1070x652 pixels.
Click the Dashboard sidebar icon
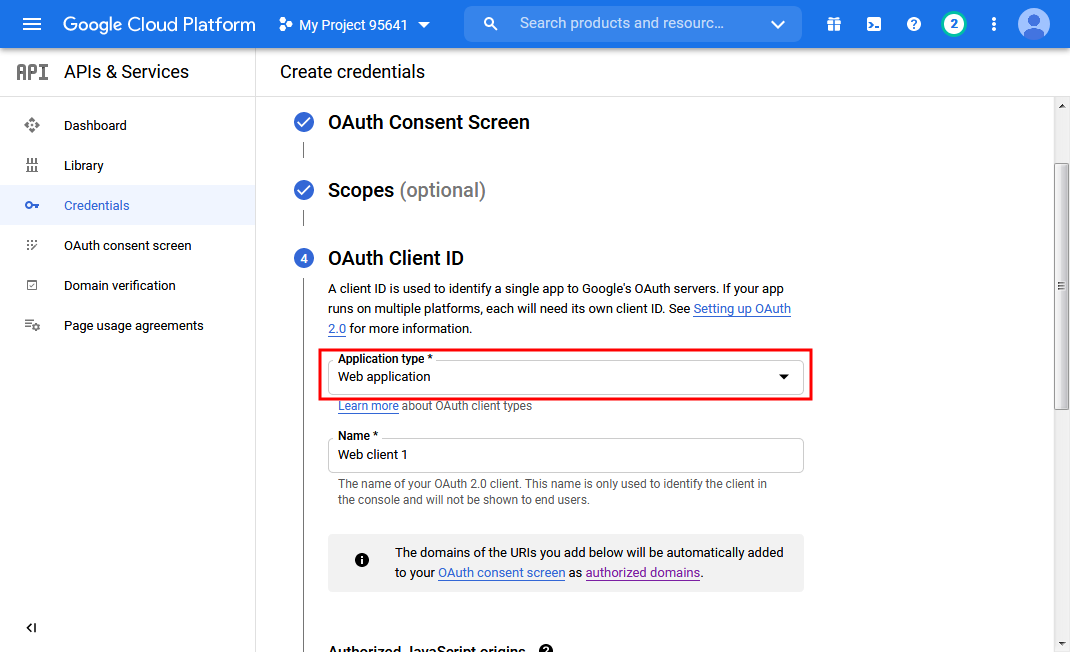pos(31,125)
